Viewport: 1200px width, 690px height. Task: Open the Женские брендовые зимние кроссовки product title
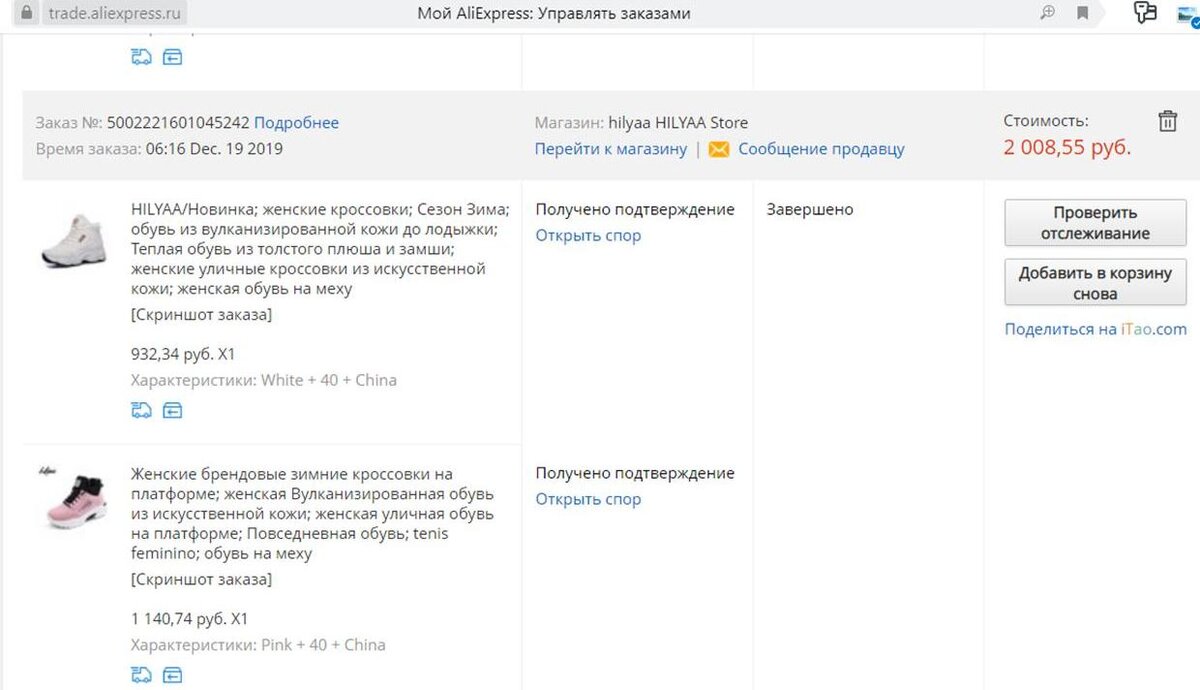click(x=312, y=513)
